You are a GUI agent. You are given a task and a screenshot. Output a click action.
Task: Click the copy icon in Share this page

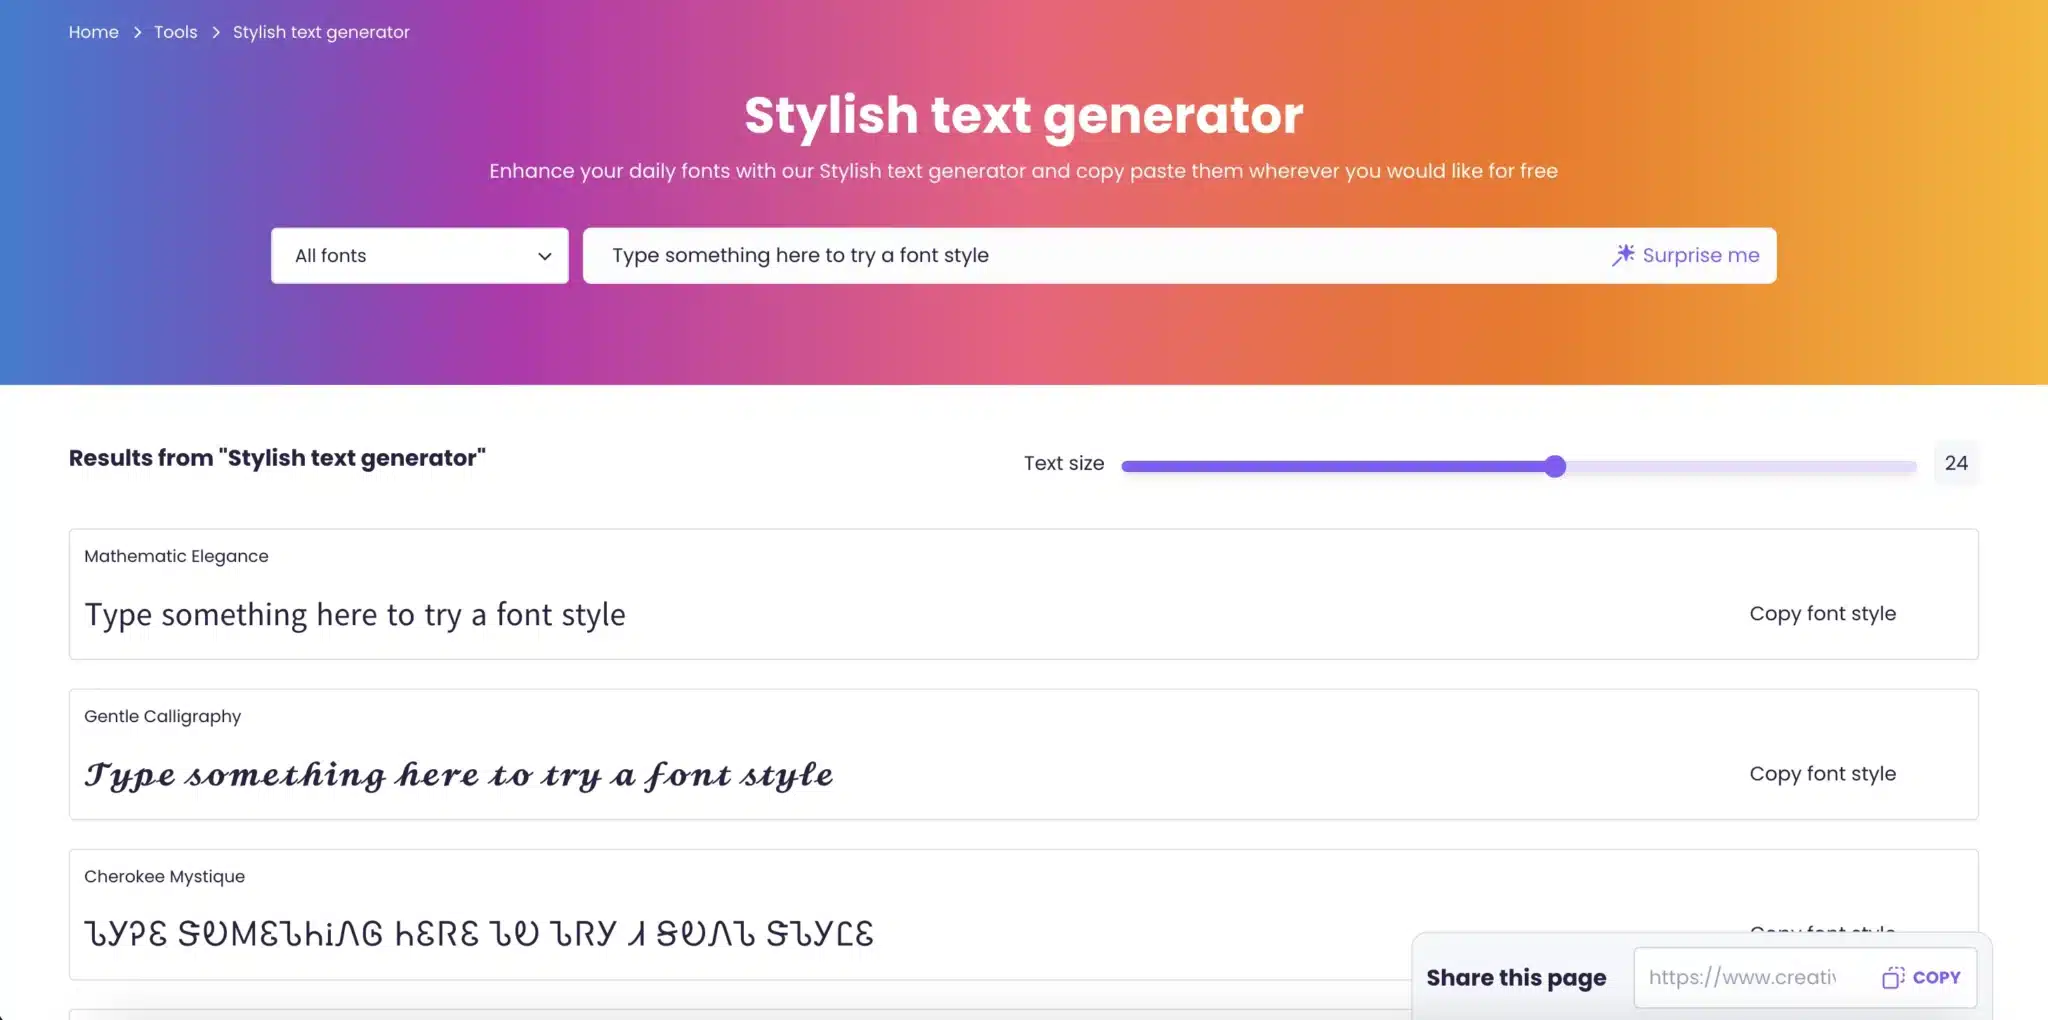[1893, 978]
